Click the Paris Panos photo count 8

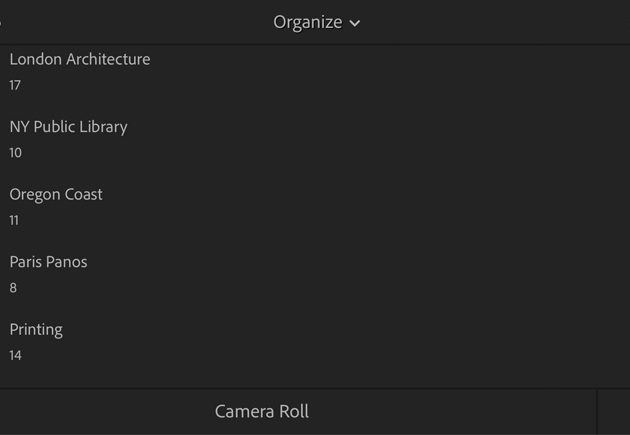[x=13, y=288]
